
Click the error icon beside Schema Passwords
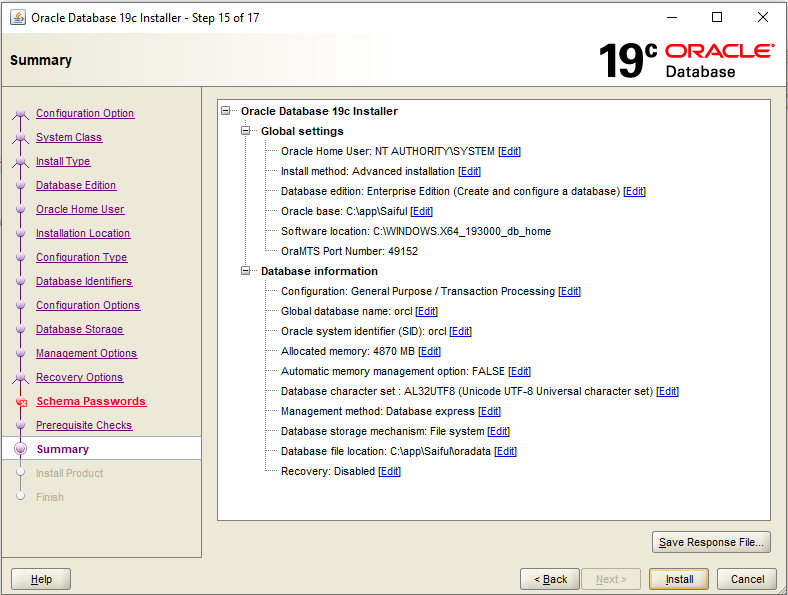pyautogui.click(x=21, y=402)
